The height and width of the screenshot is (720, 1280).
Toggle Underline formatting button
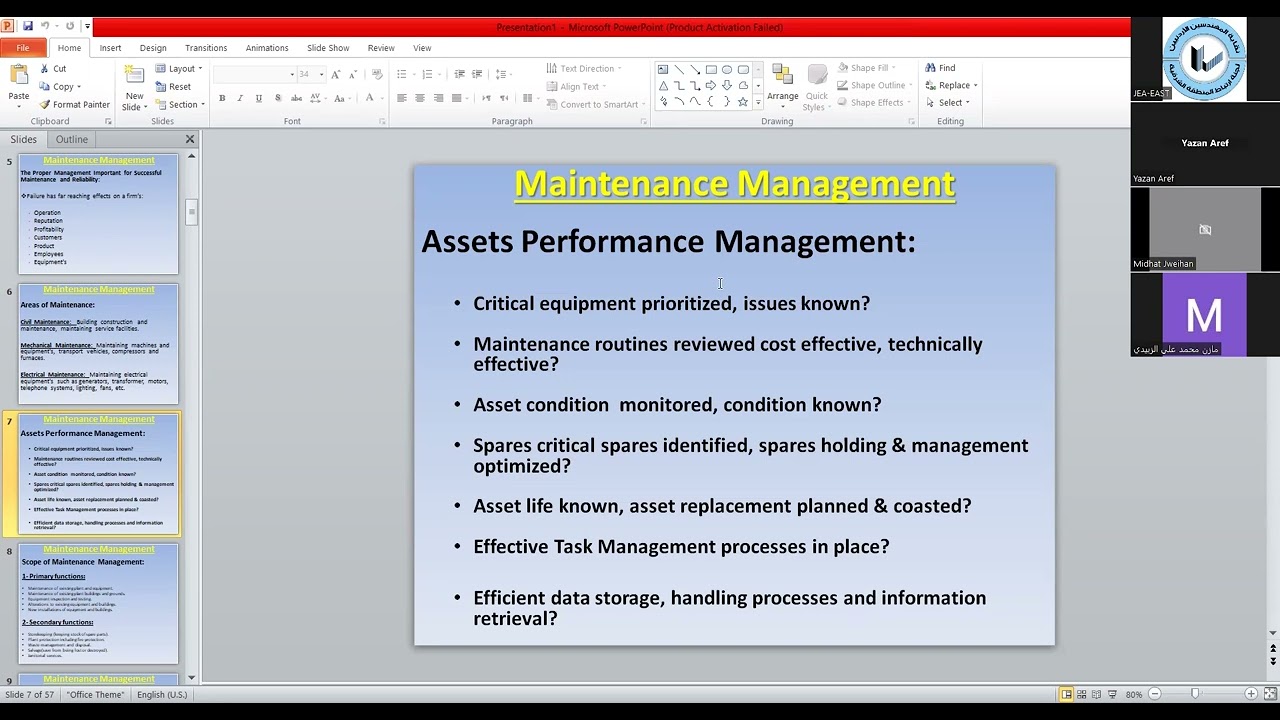[259, 98]
